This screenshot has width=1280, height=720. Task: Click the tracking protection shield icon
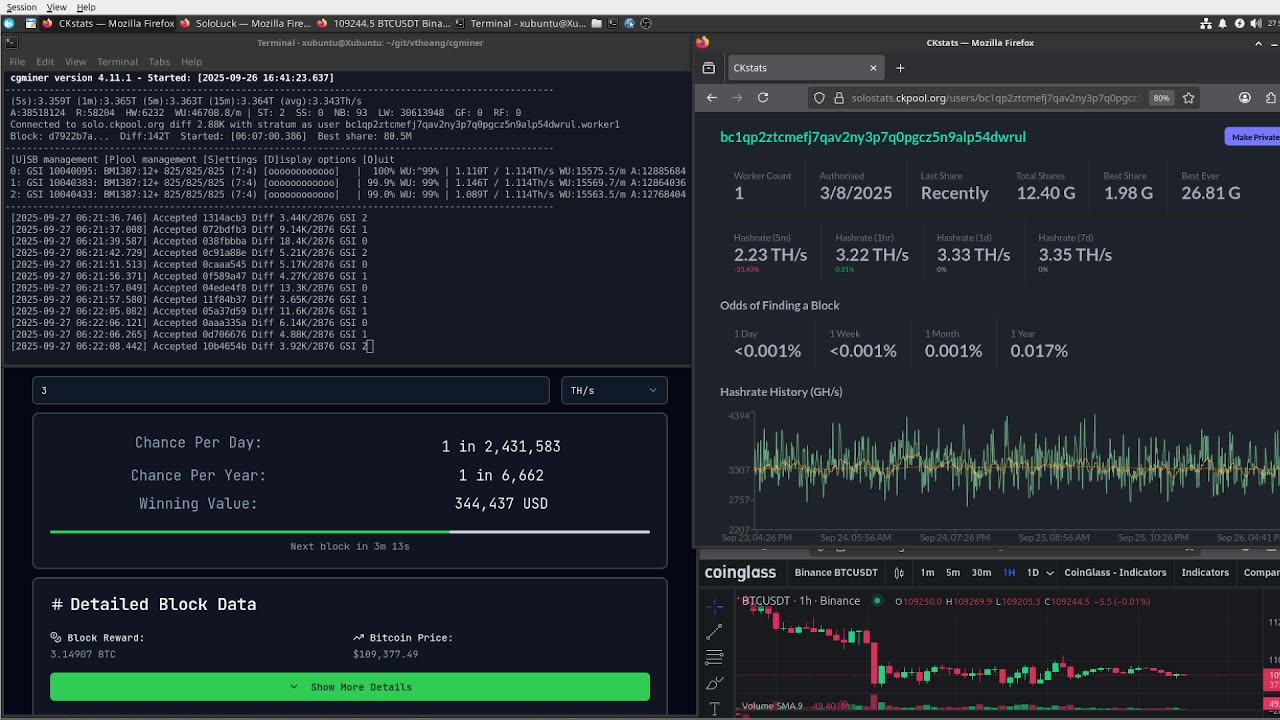click(x=819, y=98)
